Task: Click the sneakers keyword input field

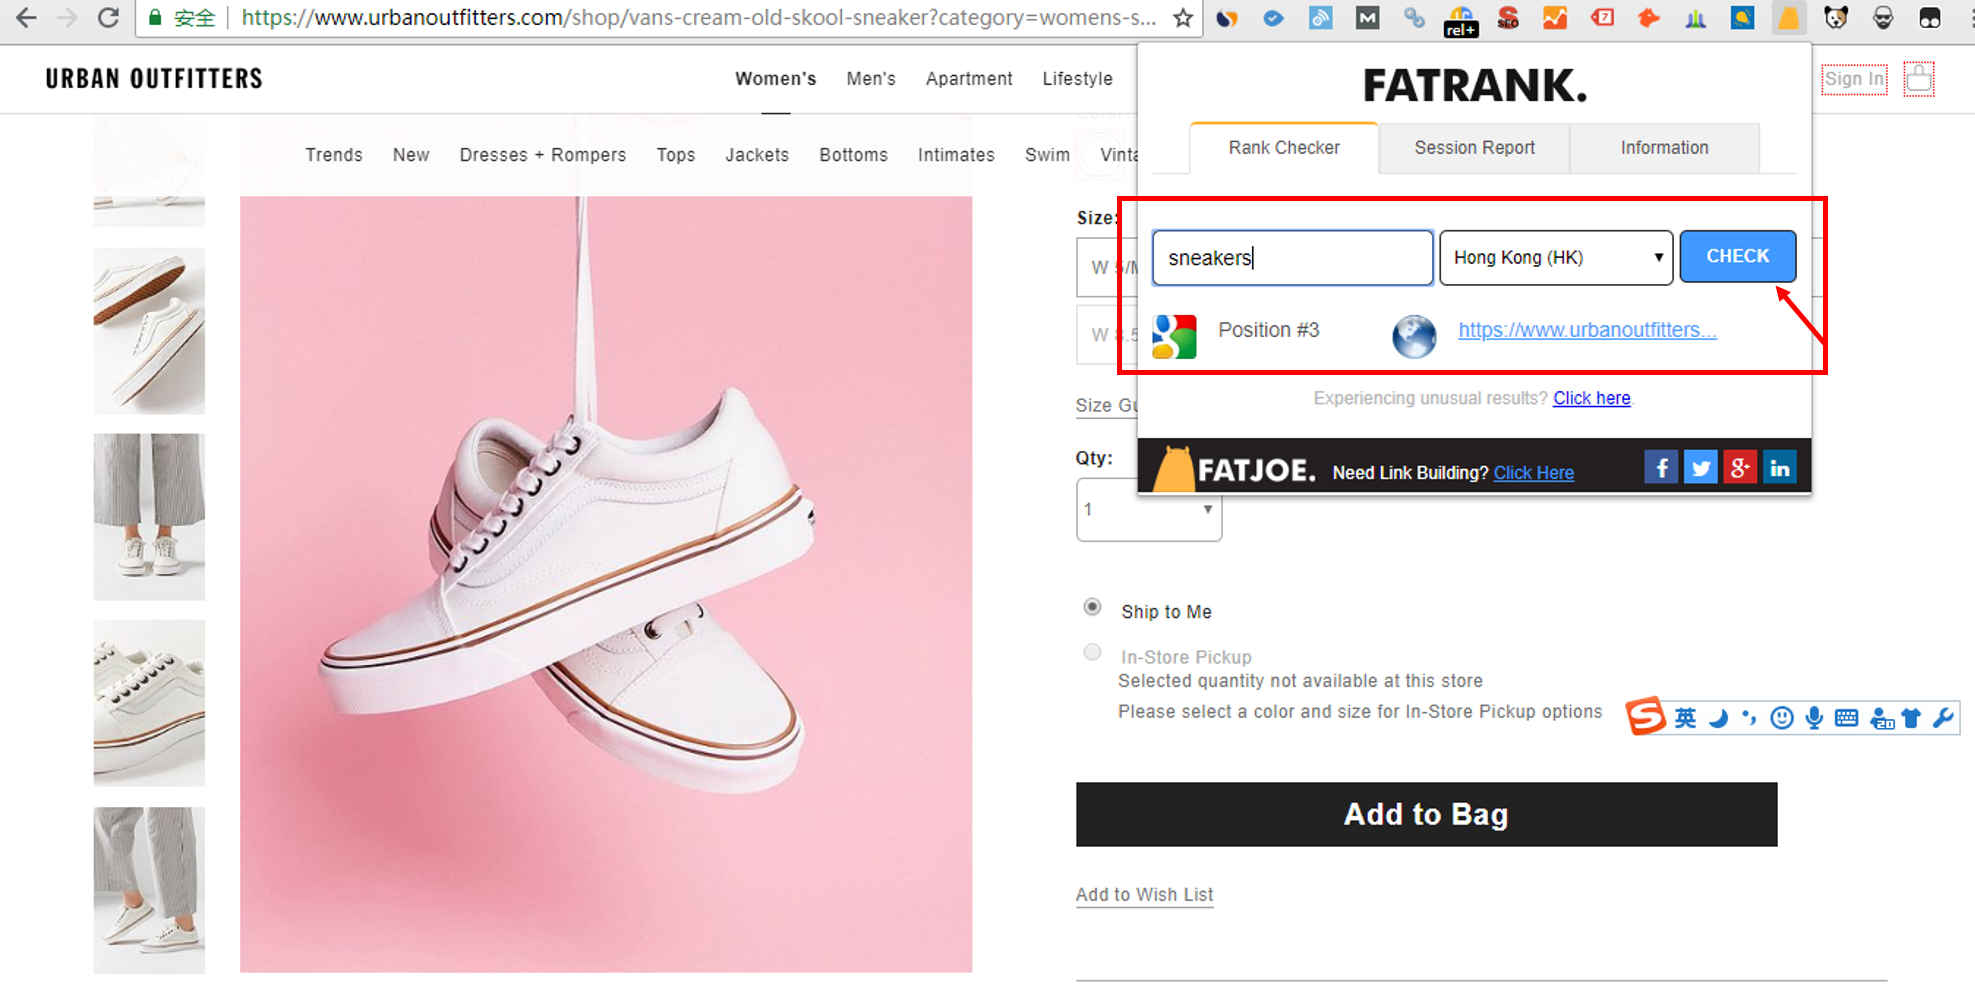Action: tap(1292, 258)
